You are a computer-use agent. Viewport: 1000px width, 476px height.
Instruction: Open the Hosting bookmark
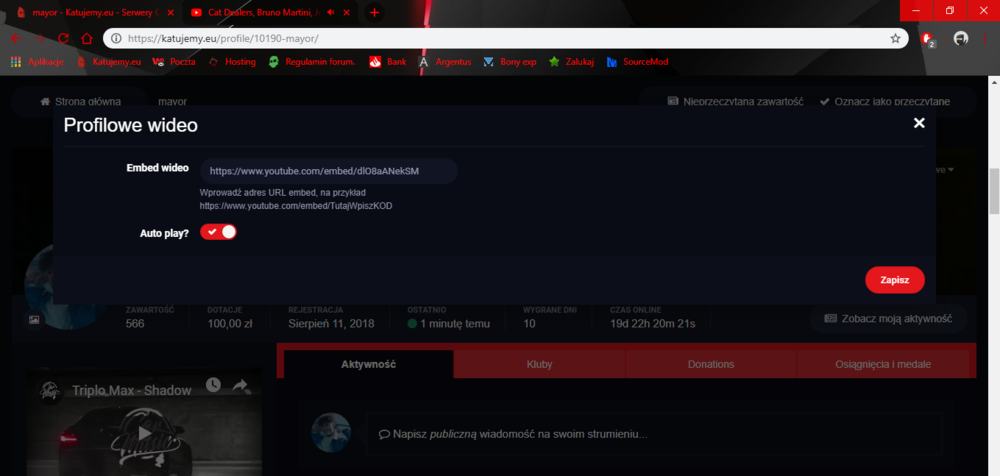coord(232,62)
